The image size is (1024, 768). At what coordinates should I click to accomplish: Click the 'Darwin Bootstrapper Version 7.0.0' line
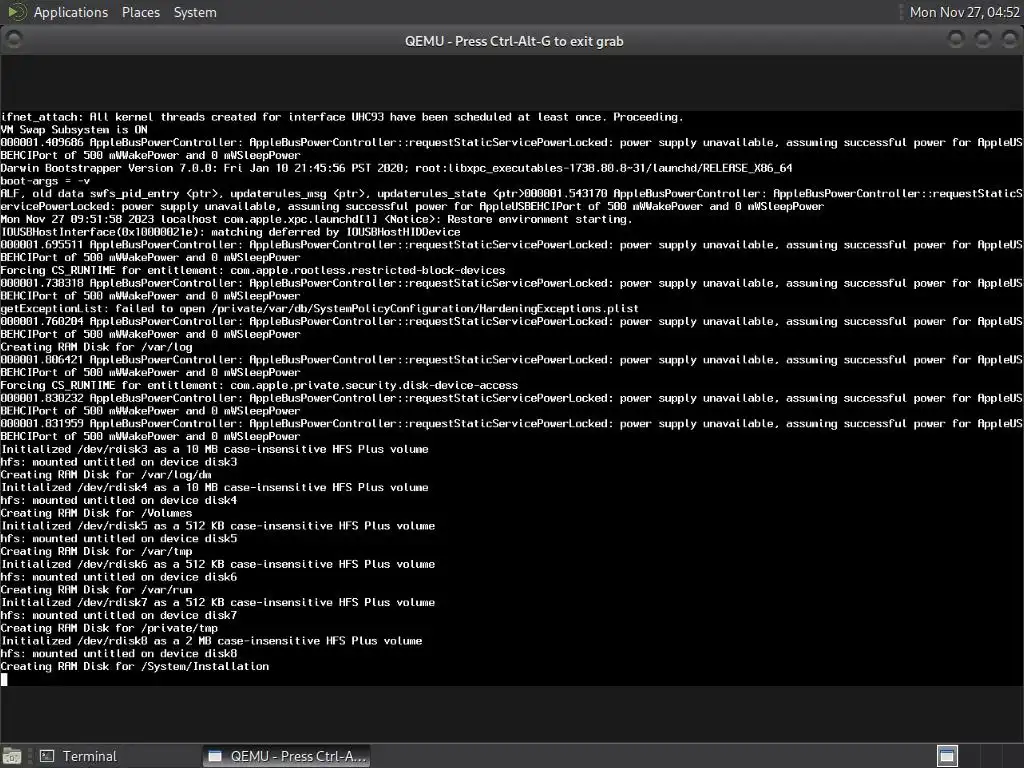pos(396,168)
